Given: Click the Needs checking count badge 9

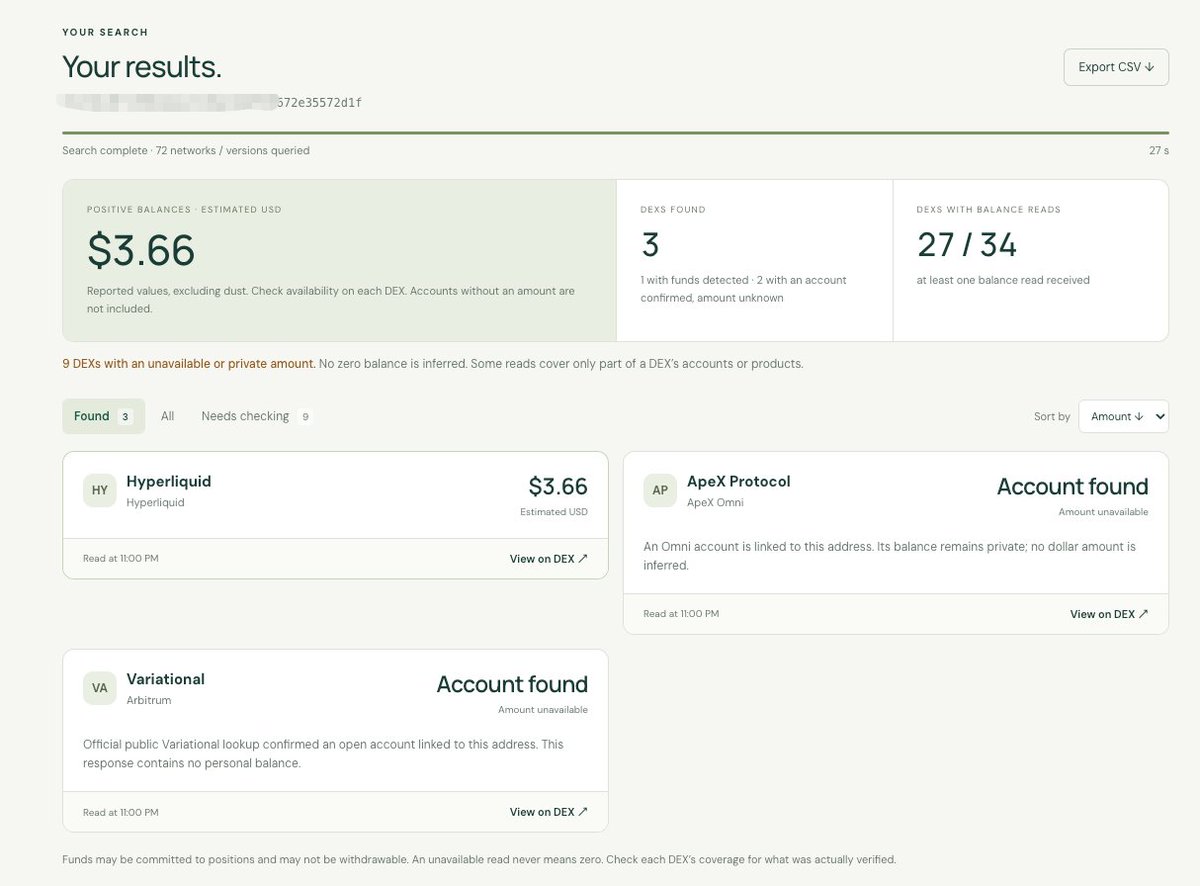Looking at the screenshot, I should point(305,417).
